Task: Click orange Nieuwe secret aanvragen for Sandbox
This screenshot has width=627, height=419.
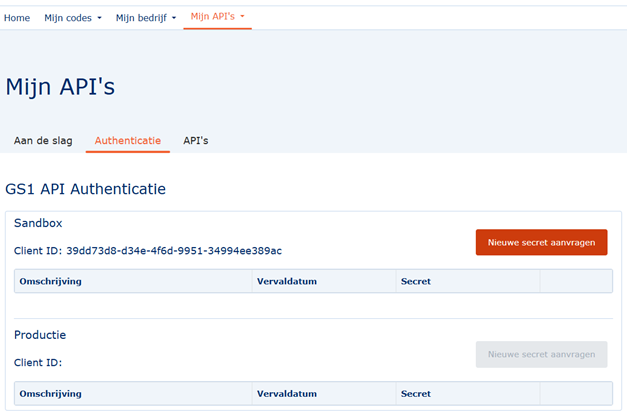Action: 541,243
